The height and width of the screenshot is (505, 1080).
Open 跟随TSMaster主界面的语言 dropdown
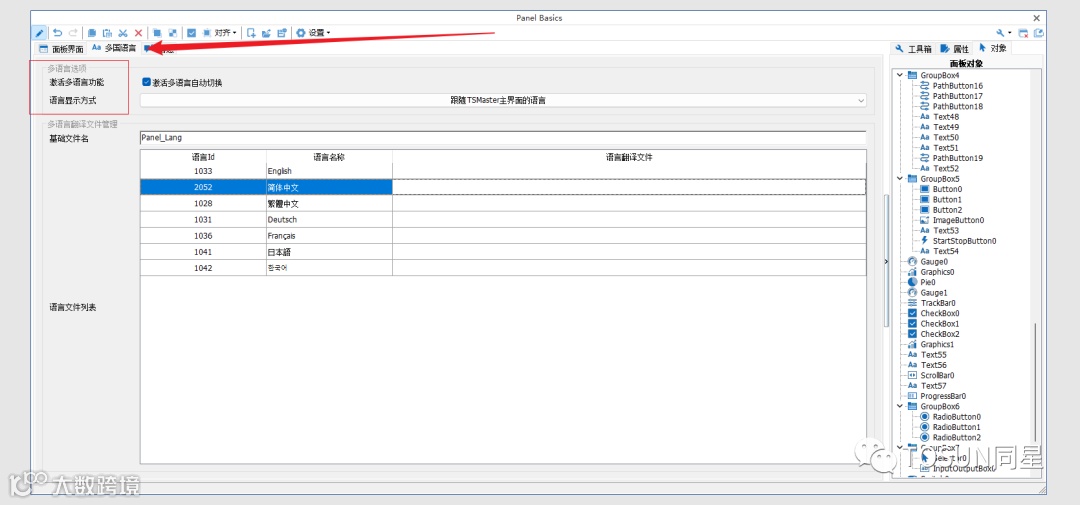503,101
